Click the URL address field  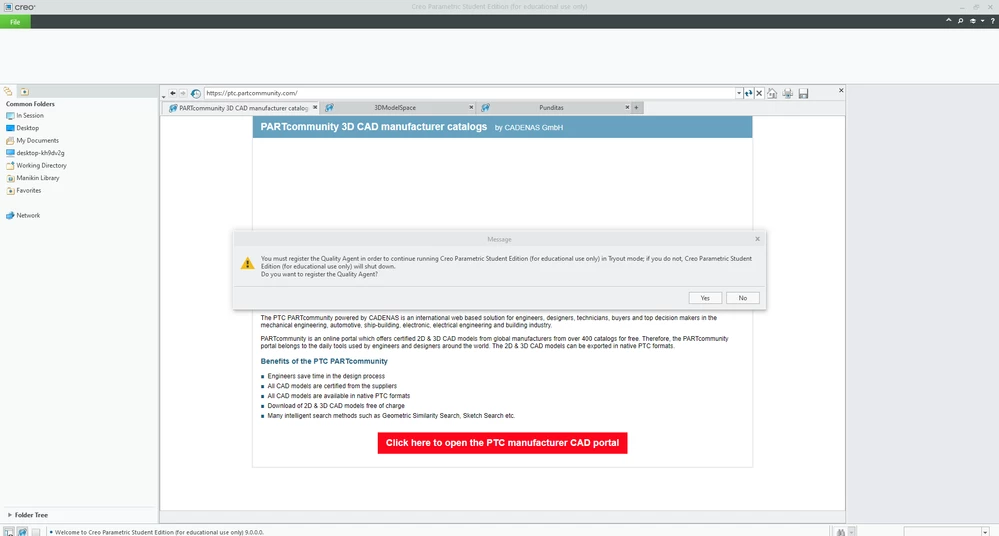click(x=470, y=93)
